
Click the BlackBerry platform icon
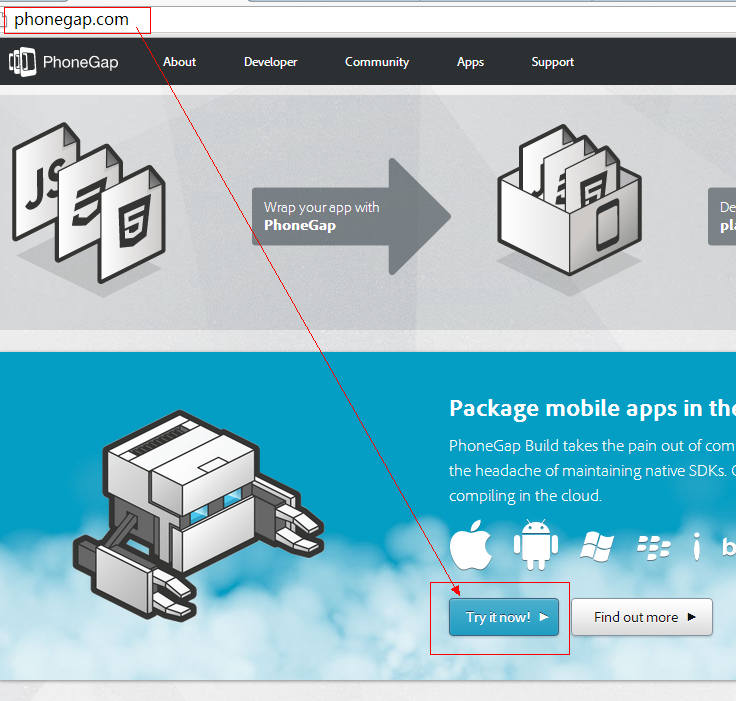pos(653,547)
